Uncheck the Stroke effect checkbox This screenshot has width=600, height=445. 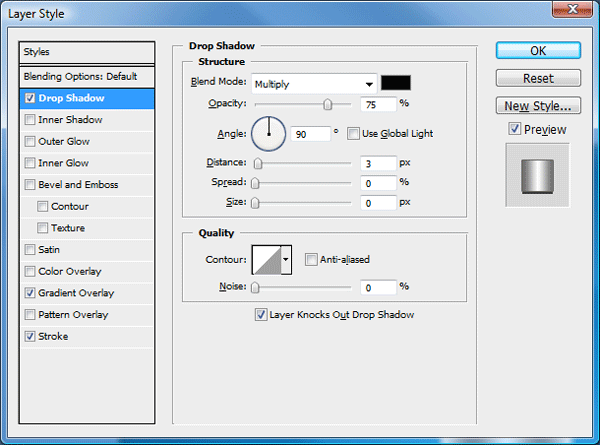click(x=30, y=336)
